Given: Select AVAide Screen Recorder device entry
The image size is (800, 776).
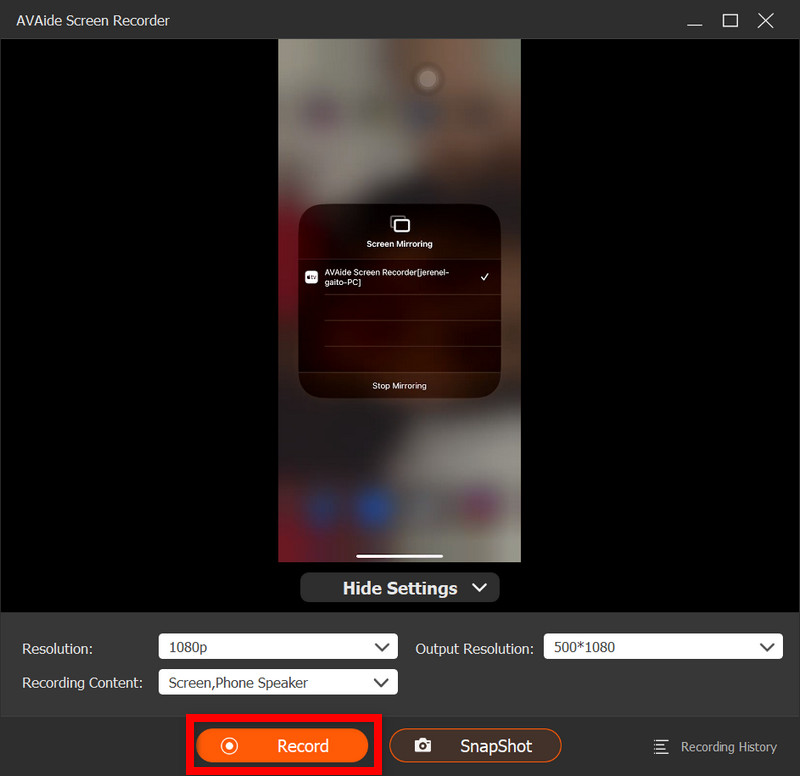Looking at the screenshot, I should 399,277.
